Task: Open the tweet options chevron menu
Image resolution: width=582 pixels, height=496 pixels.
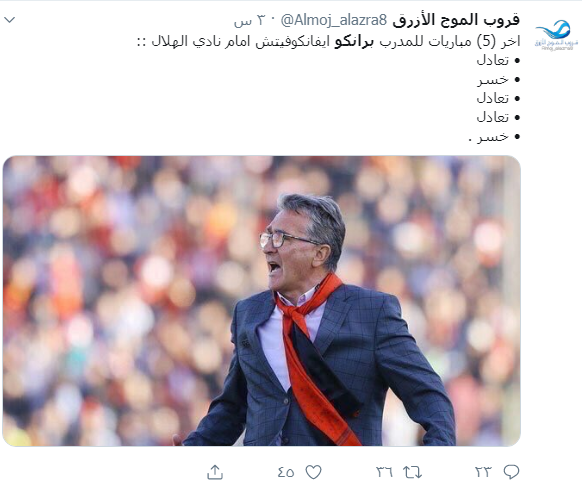Action: pos(9,20)
